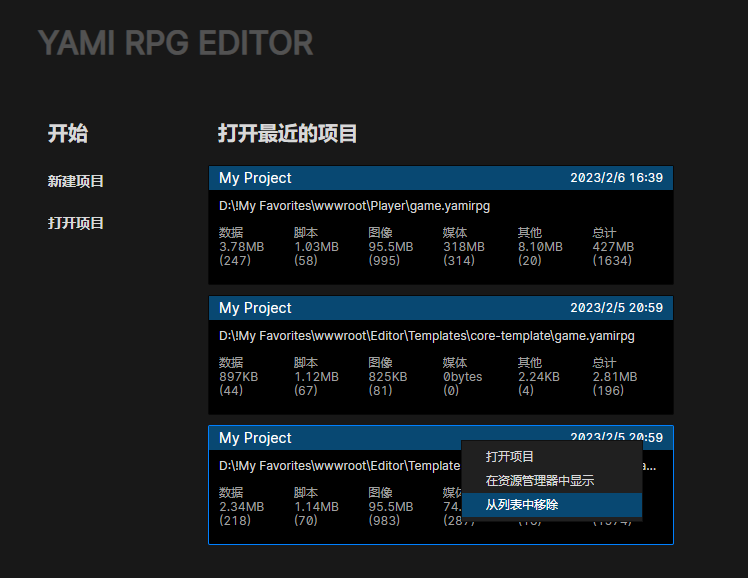
Task: Click the 1.03MB script size value
Action: (x=316, y=247)
